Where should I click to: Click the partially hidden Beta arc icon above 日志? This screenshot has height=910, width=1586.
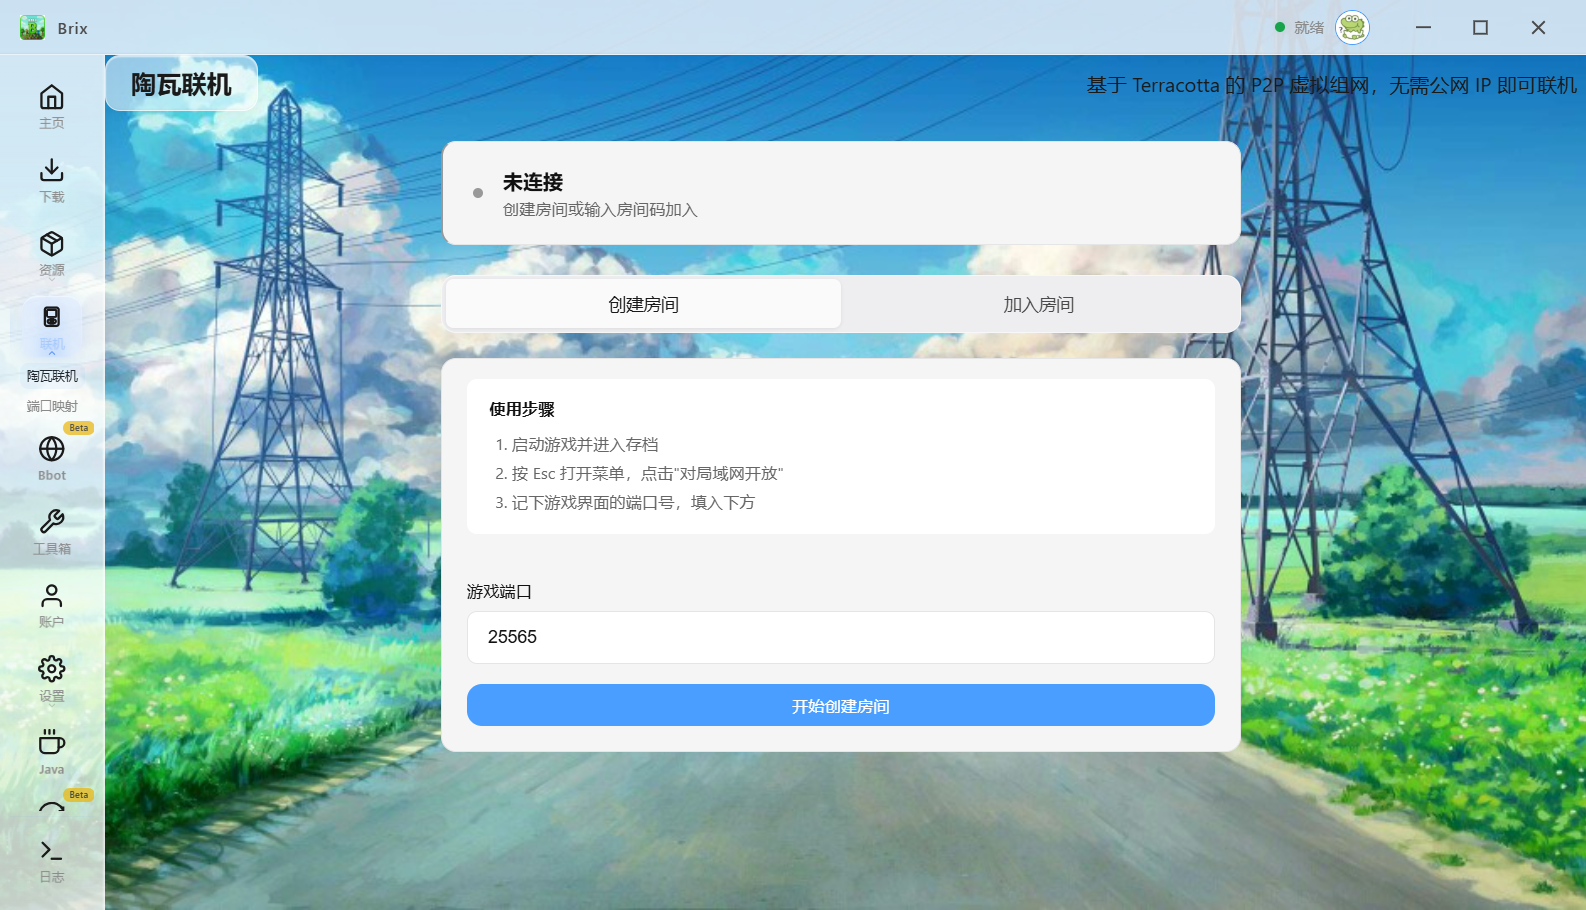(52, 806)
